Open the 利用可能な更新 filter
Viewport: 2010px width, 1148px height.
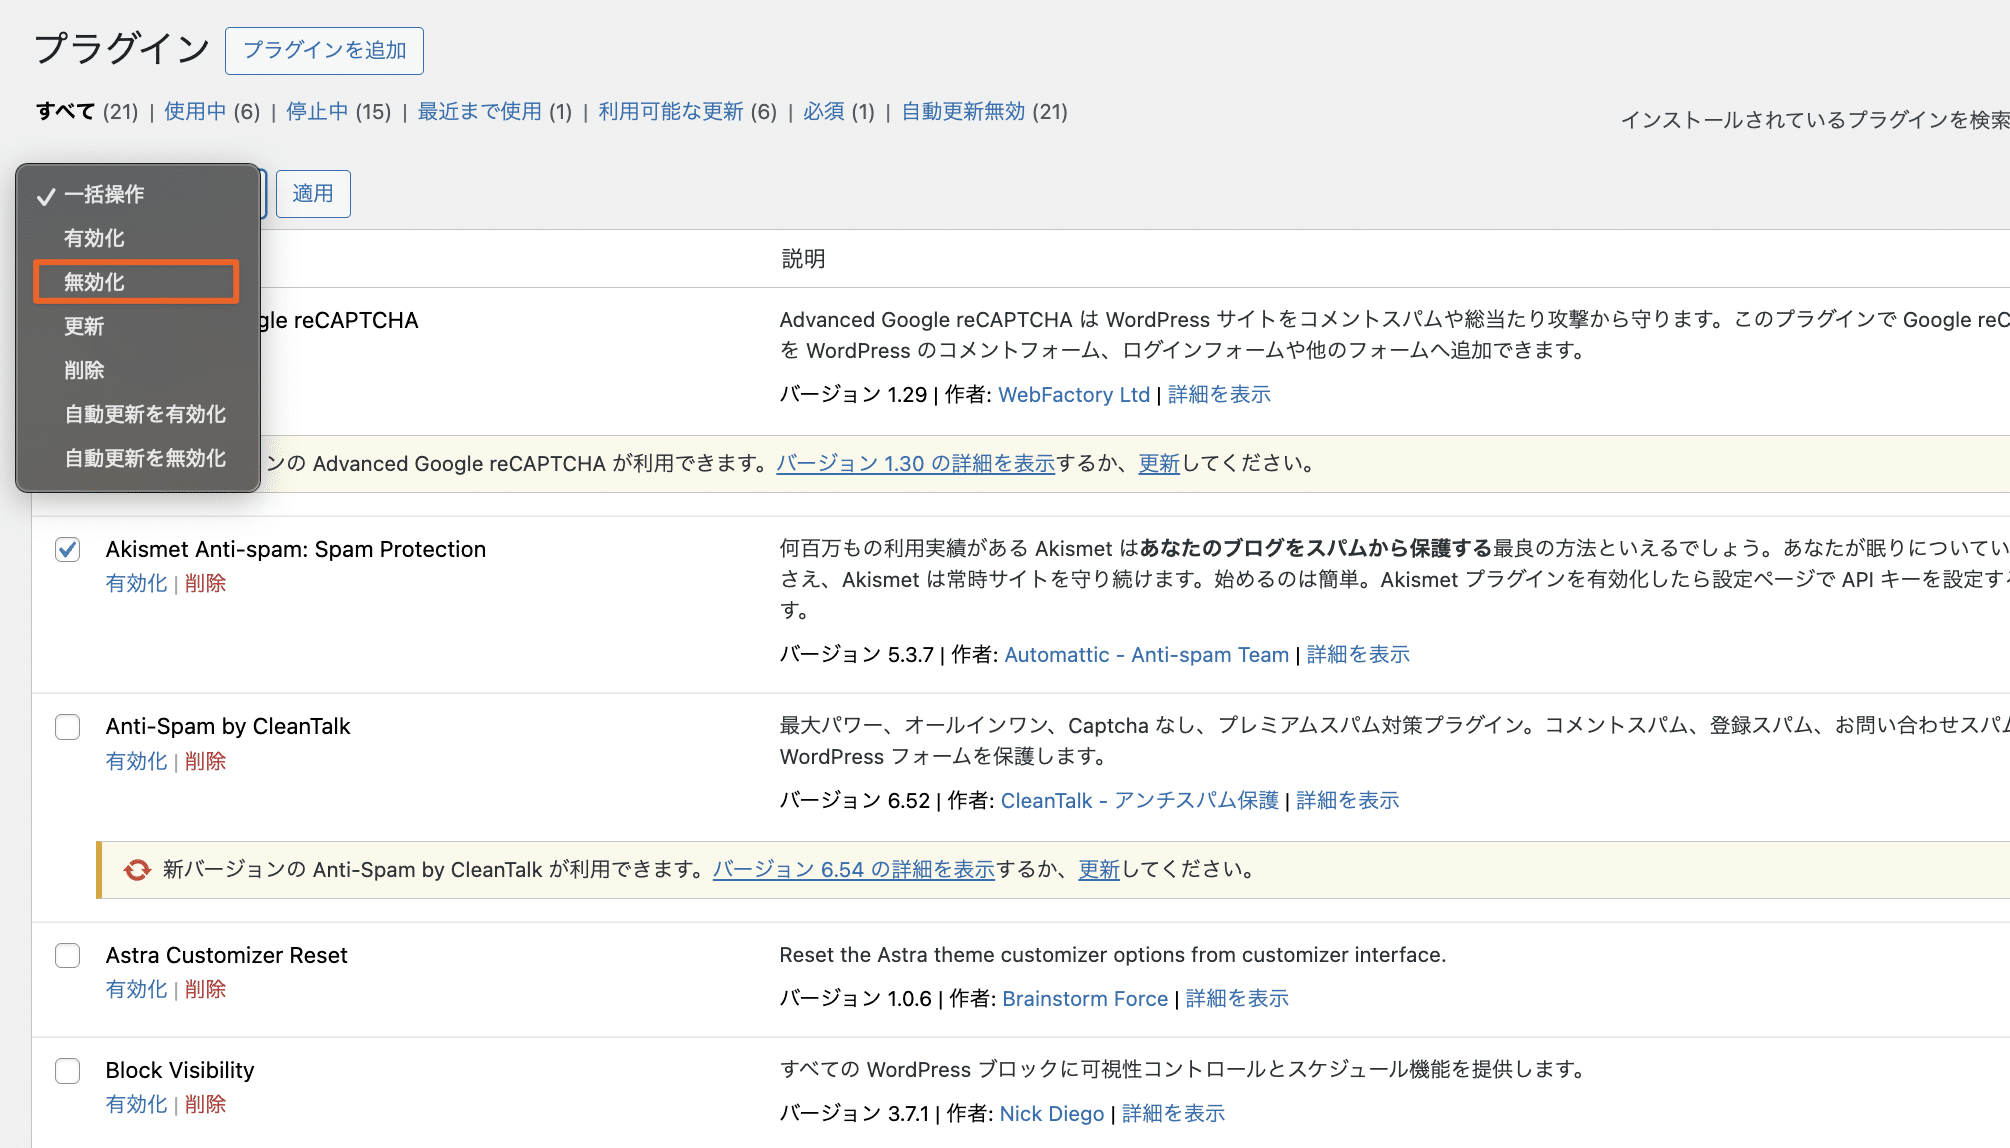point(670,111)
